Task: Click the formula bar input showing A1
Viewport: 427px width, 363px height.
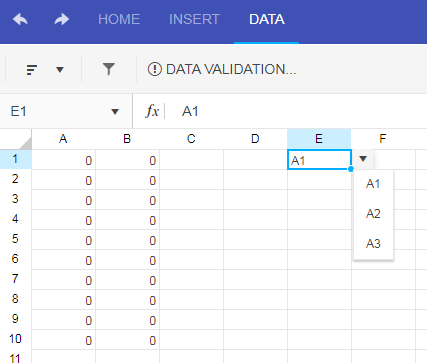Action: [297, 111]
